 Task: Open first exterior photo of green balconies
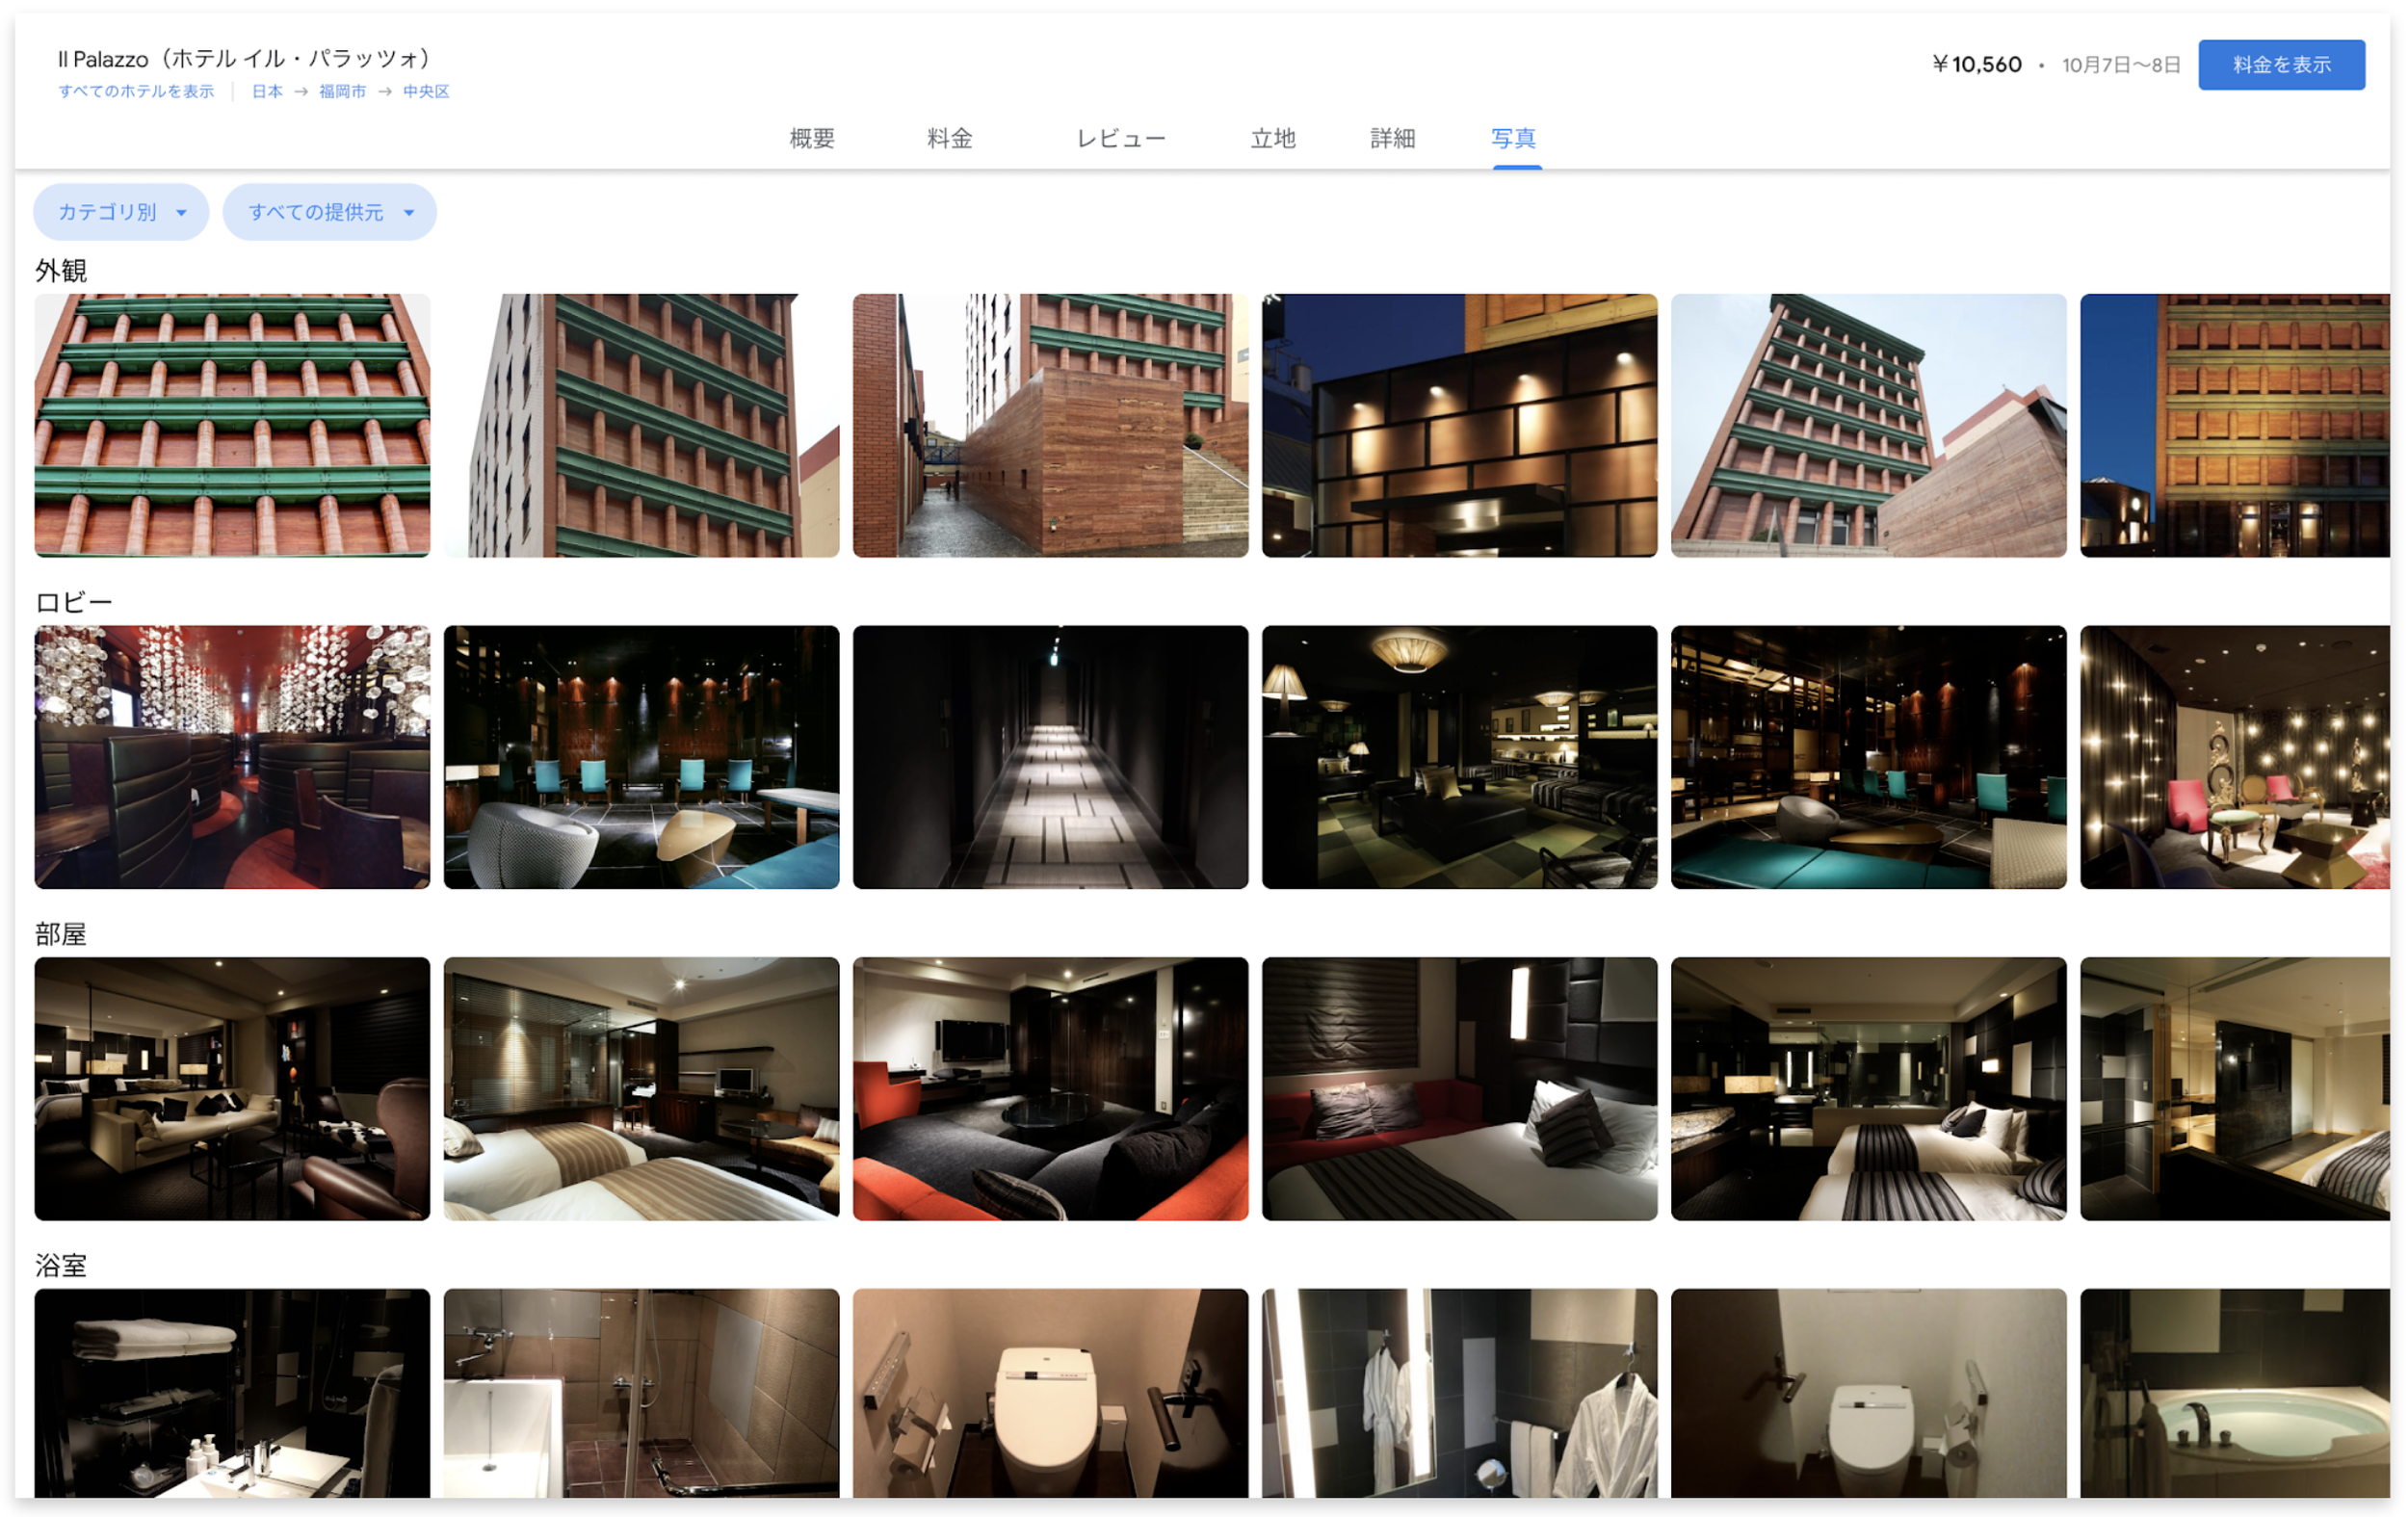click(x=232, y=425)
